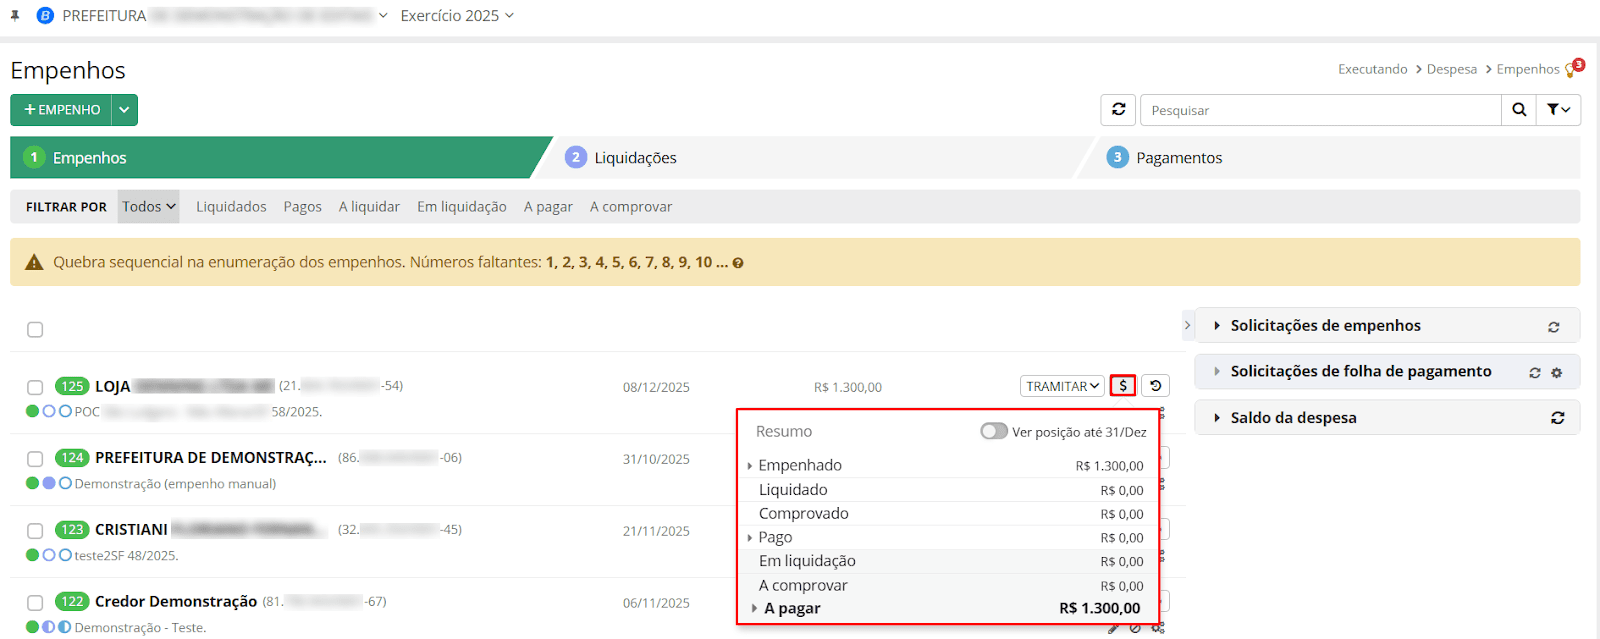1600x639 pixels.
Task: Click the + EMPENHO button
Action: [61, 110]
